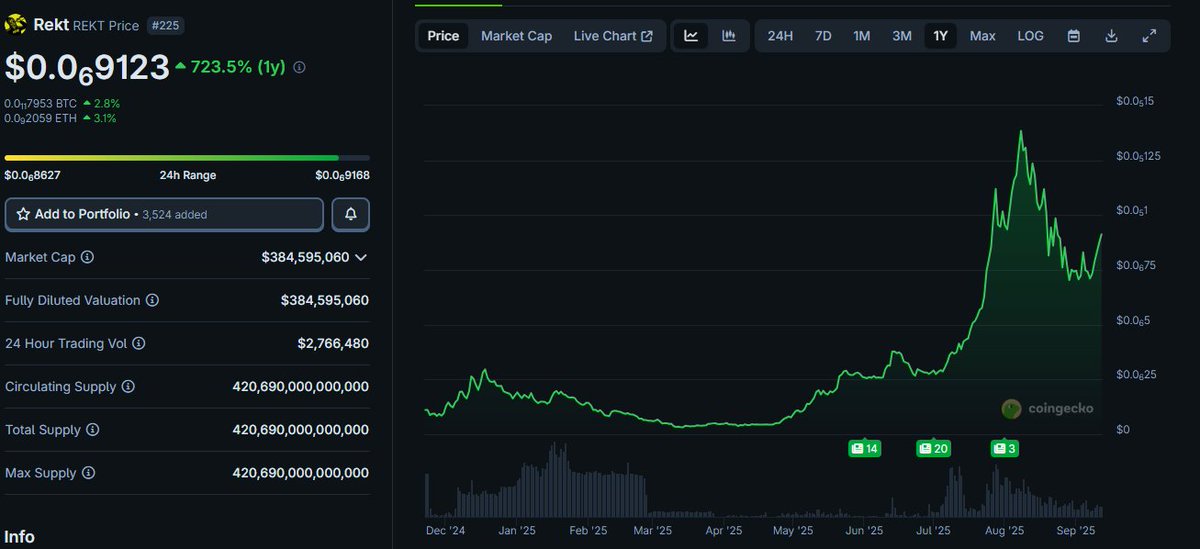Show Circulating Supply info icon
The image size is (1200, 549).
(x=129, y=386)
